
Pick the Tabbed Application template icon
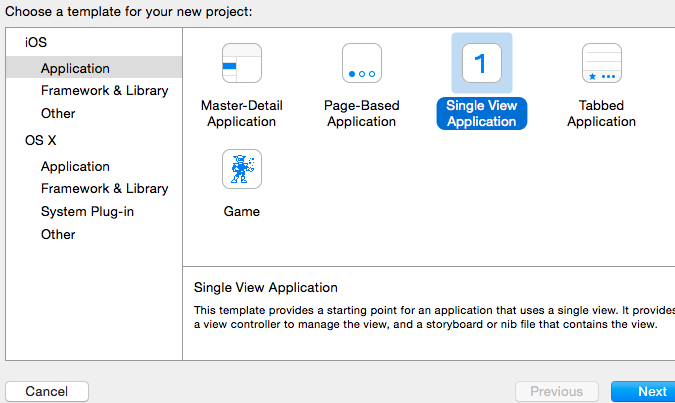[601, 64]
